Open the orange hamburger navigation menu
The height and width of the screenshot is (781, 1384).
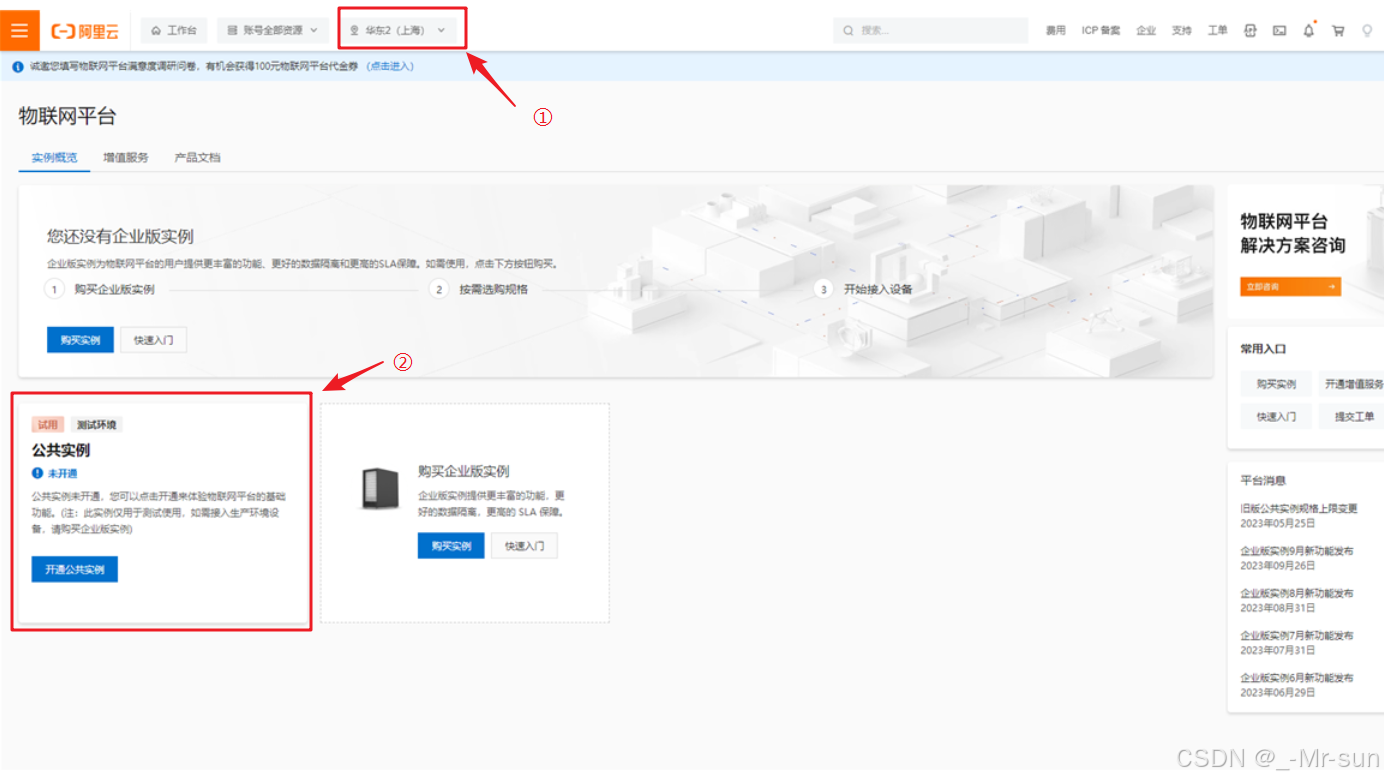pos(20,30)
